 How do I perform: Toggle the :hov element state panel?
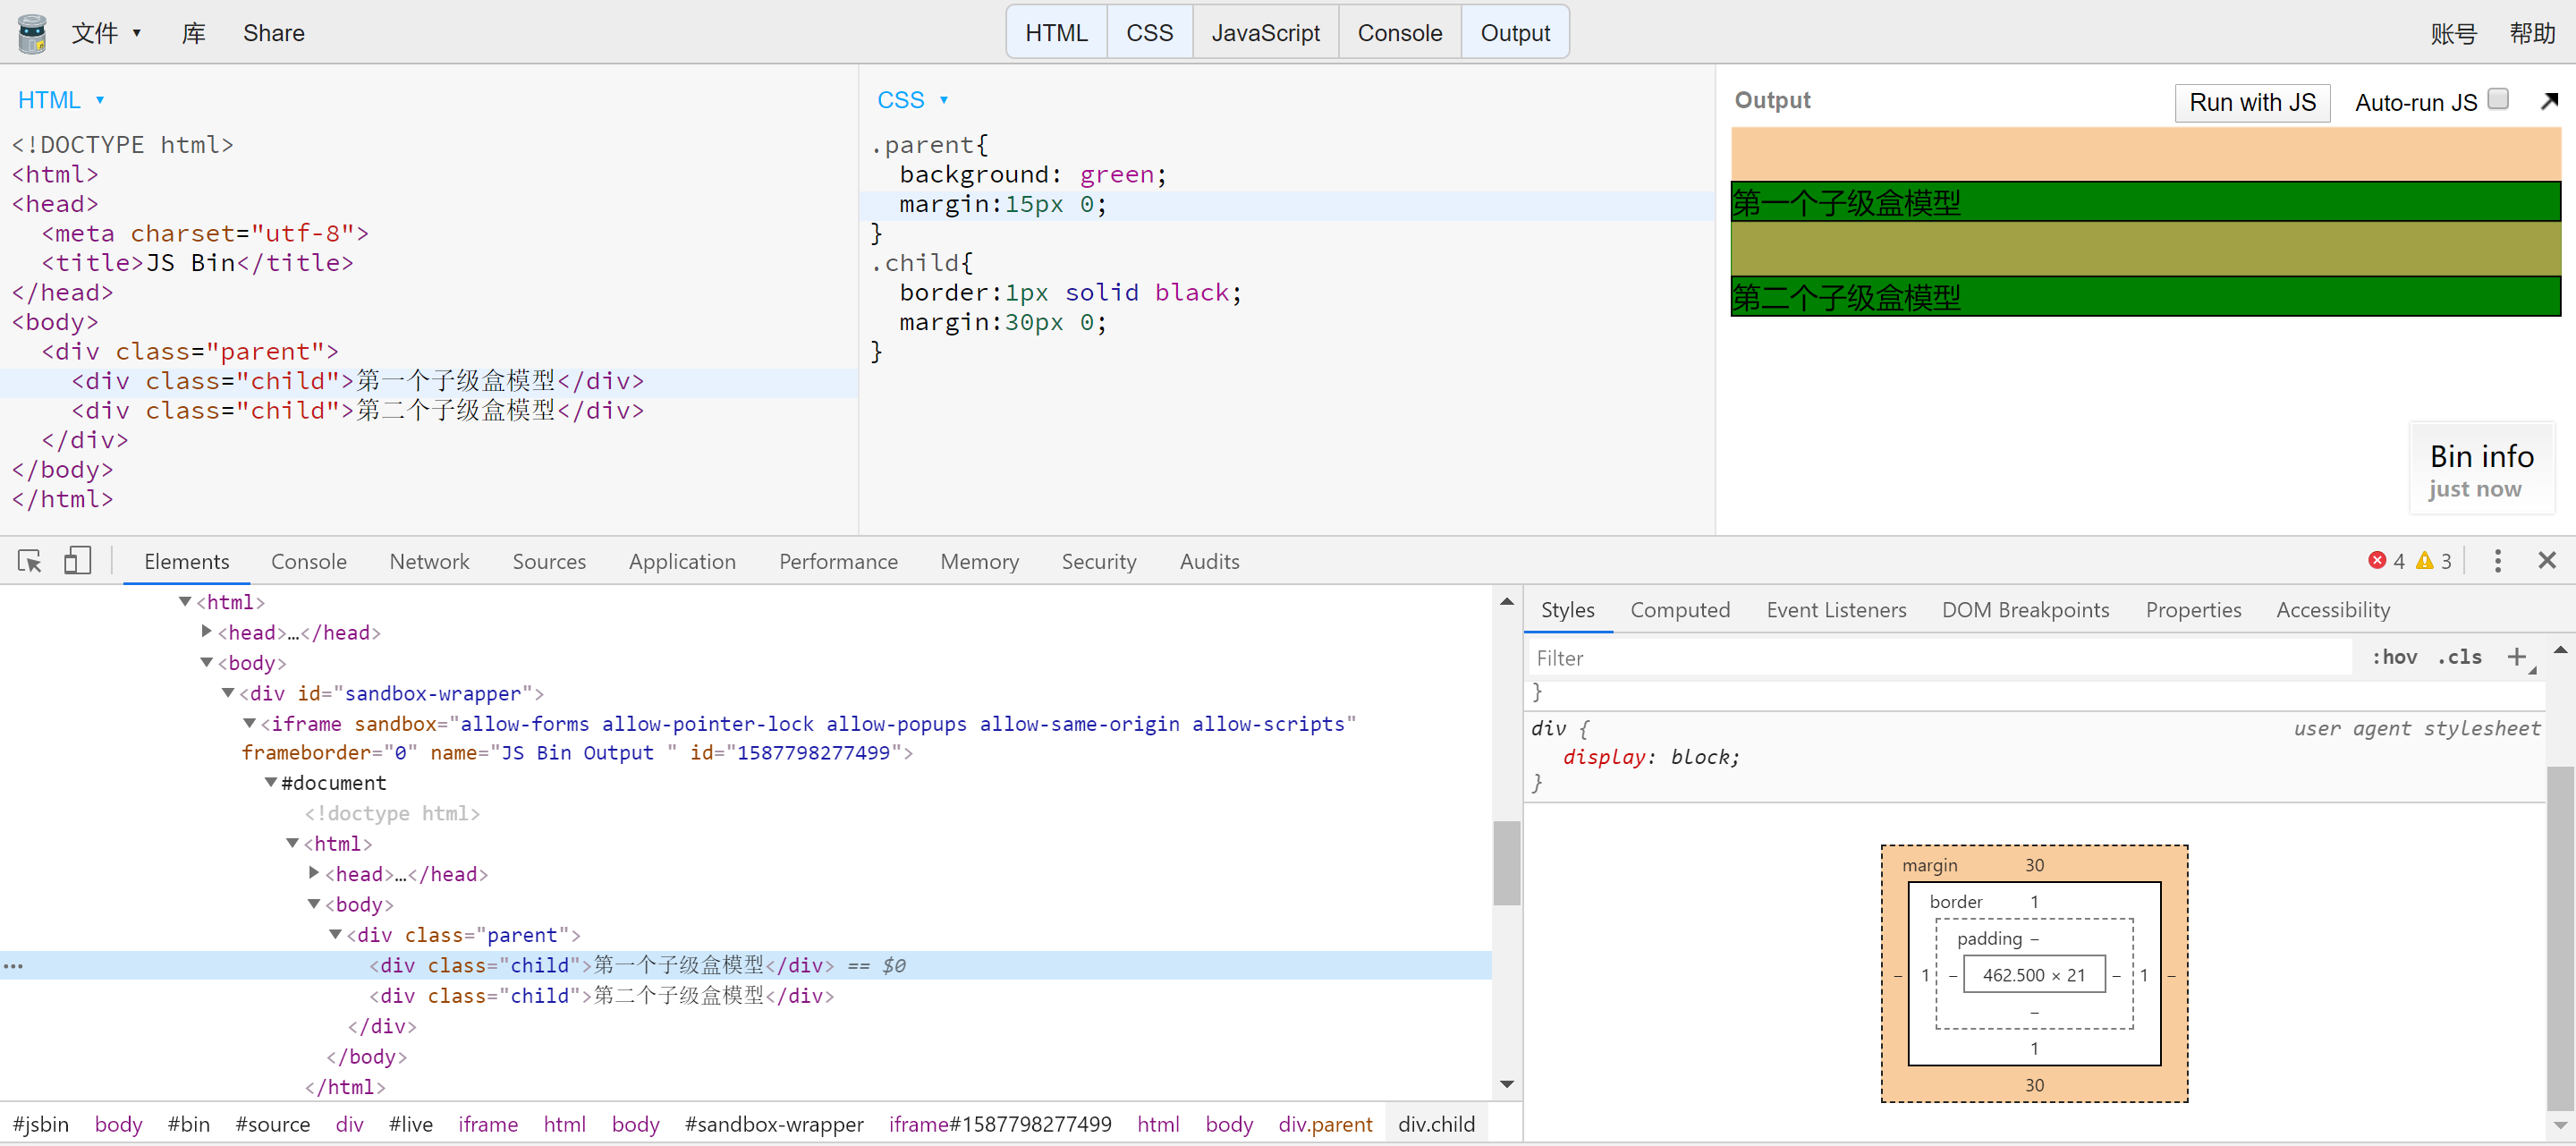[x=2394, y=657]
